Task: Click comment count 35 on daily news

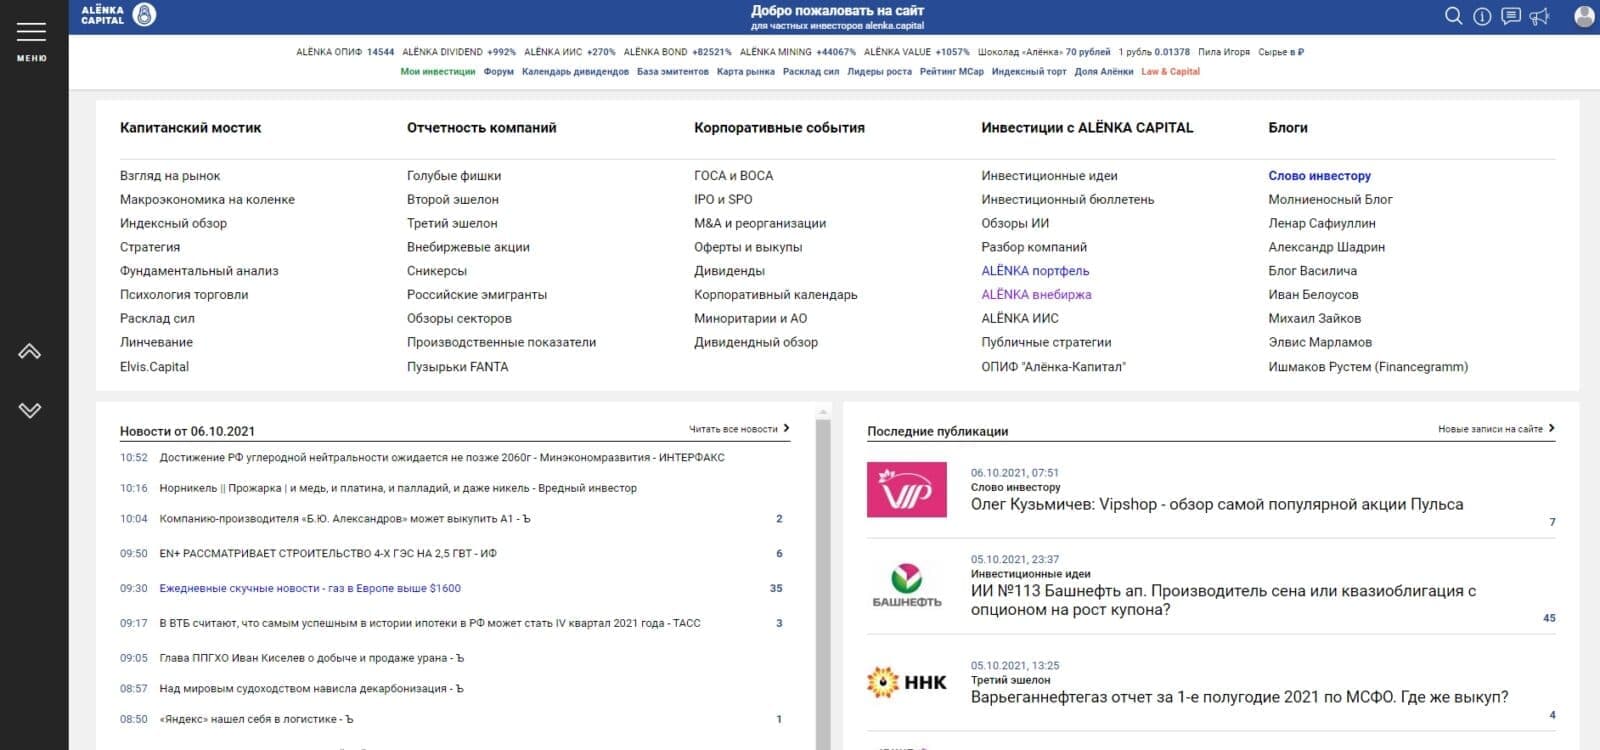Action: pyautogui.click(x=776, y=589)
